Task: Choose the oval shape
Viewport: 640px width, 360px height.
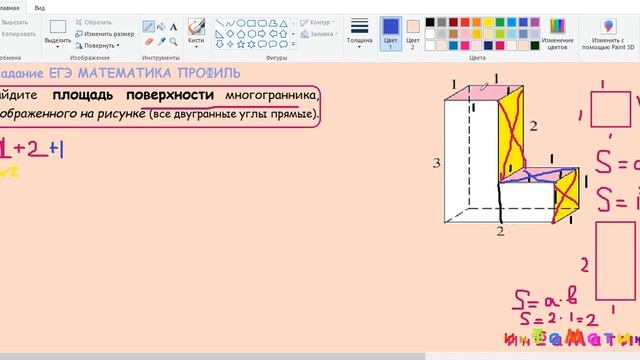Action: 241,23
